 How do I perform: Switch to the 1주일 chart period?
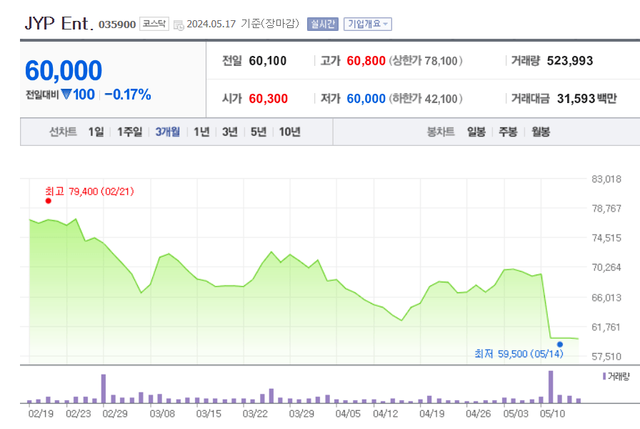(130, 132)
